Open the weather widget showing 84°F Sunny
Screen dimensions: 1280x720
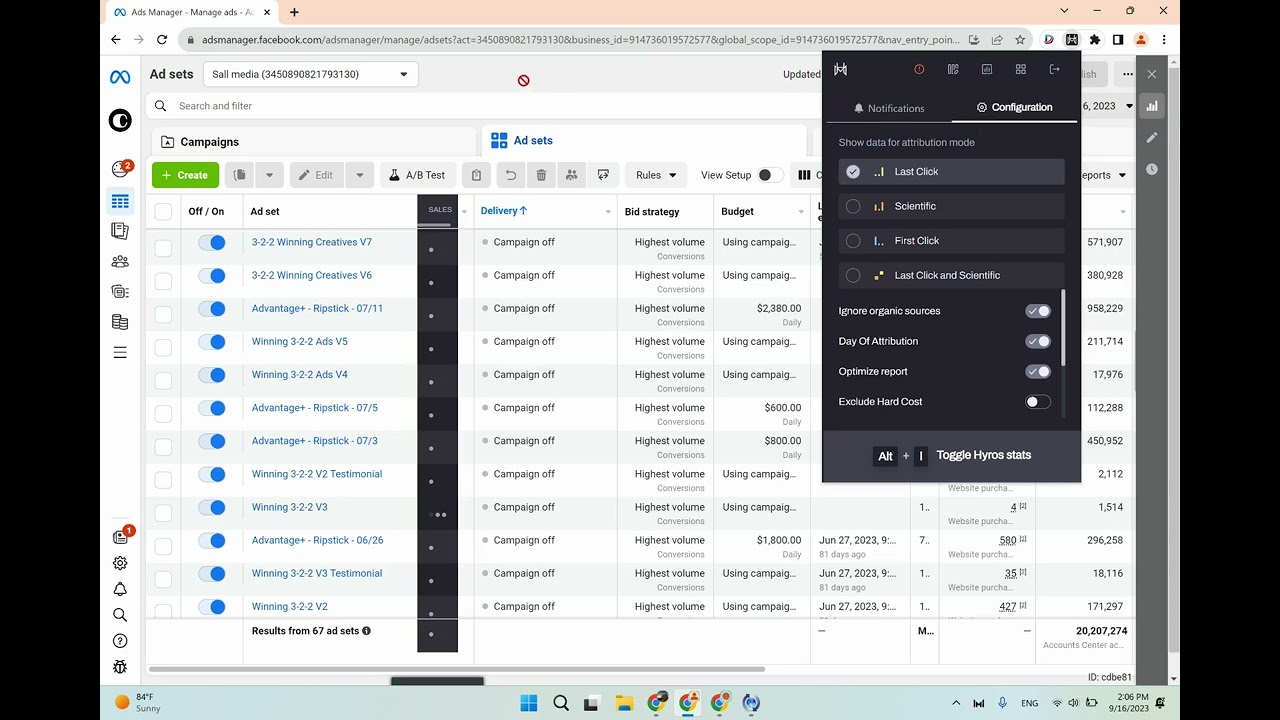coord(139,702)
